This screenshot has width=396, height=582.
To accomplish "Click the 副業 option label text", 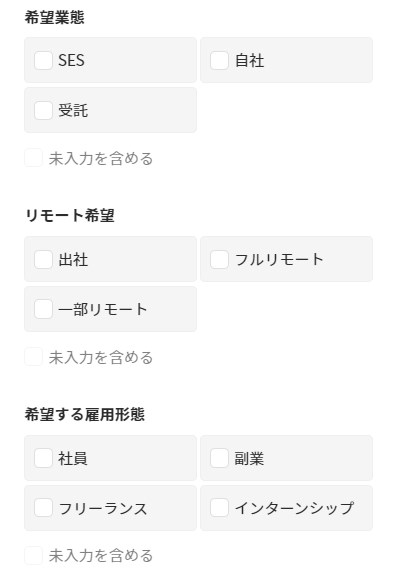I will tap(249, 458).
